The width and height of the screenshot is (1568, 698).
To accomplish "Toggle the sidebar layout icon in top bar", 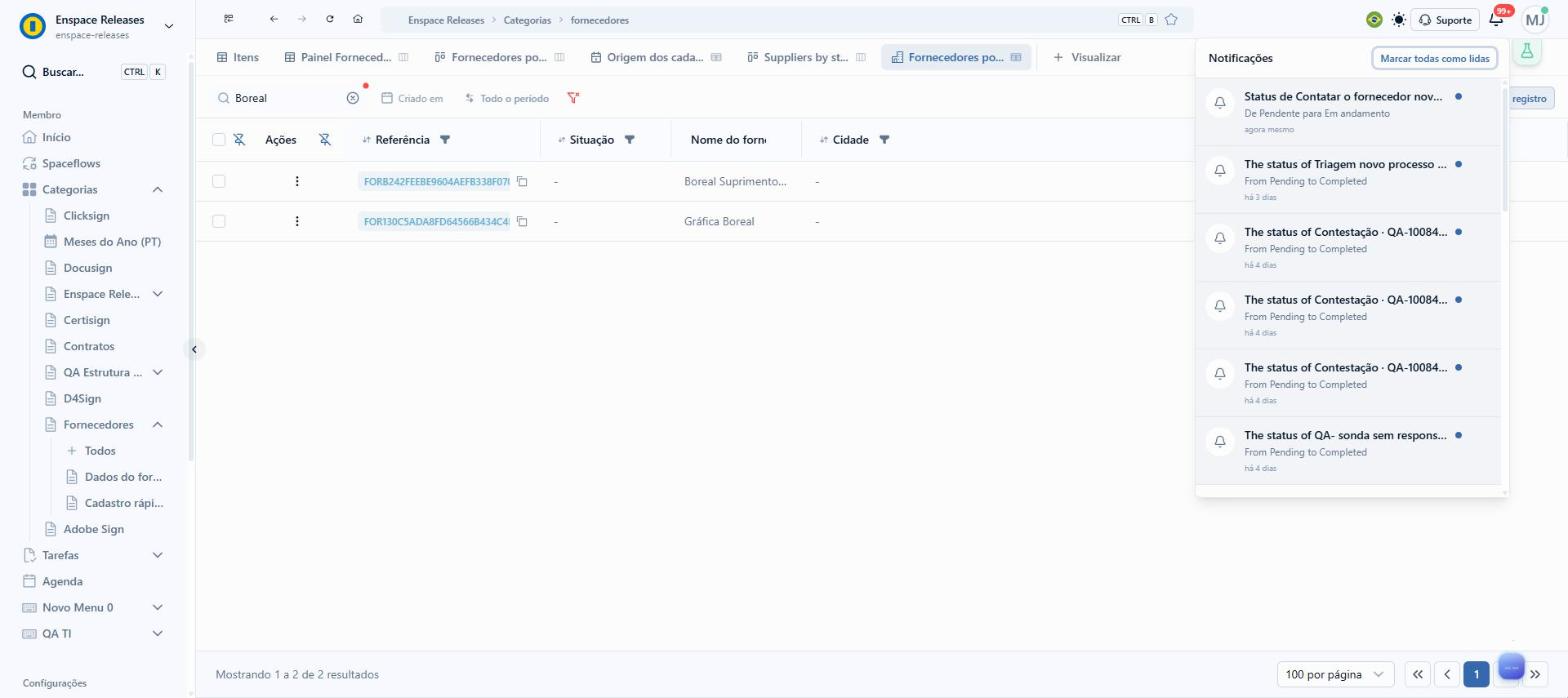I will pyautogui.click(x=229, y=19).
